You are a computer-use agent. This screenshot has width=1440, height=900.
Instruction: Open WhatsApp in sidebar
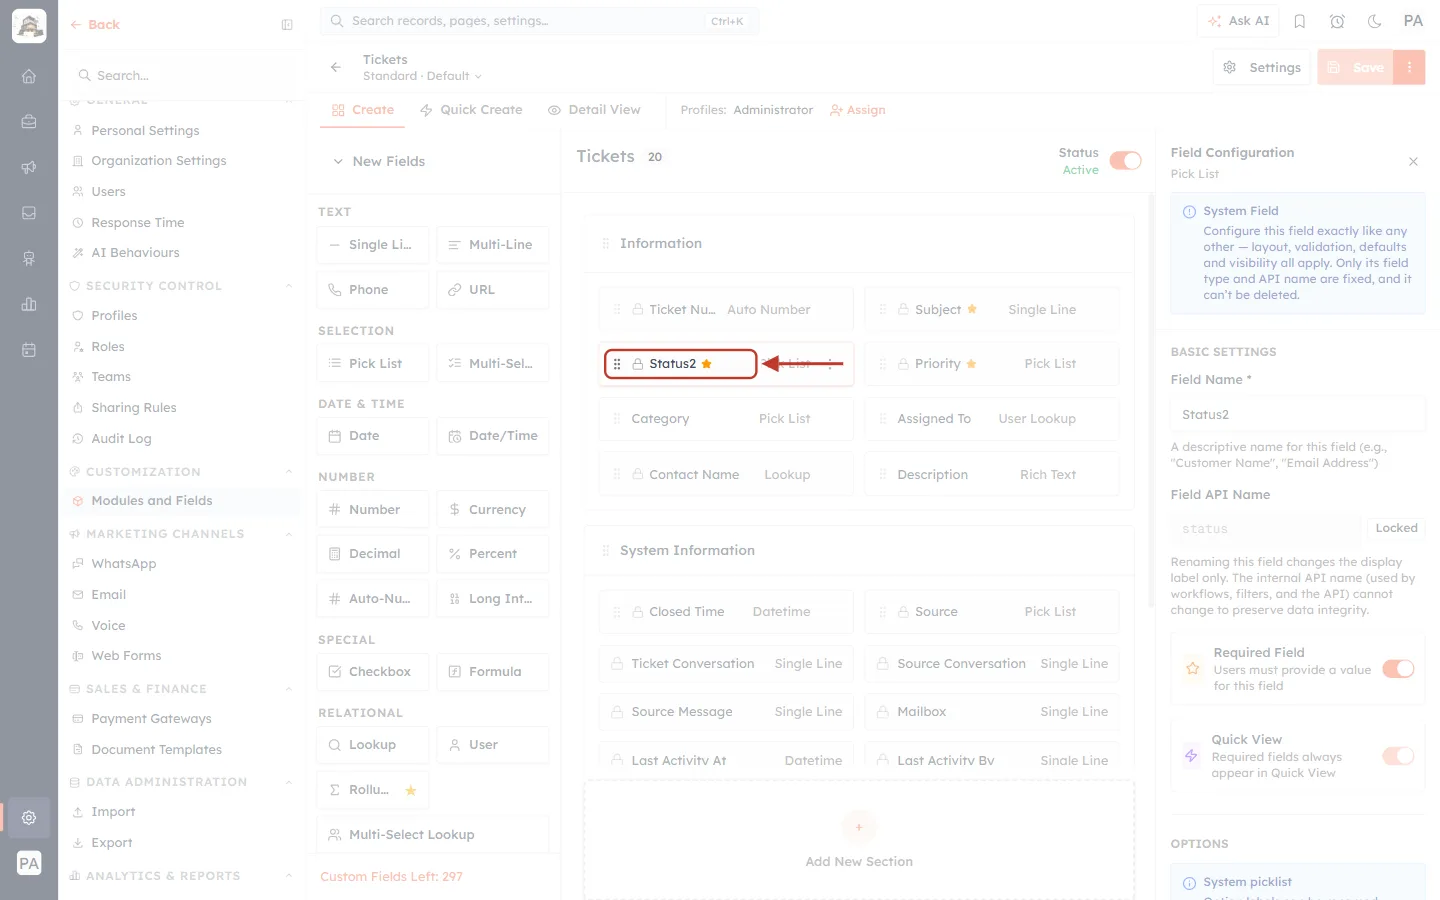[123, 564]
